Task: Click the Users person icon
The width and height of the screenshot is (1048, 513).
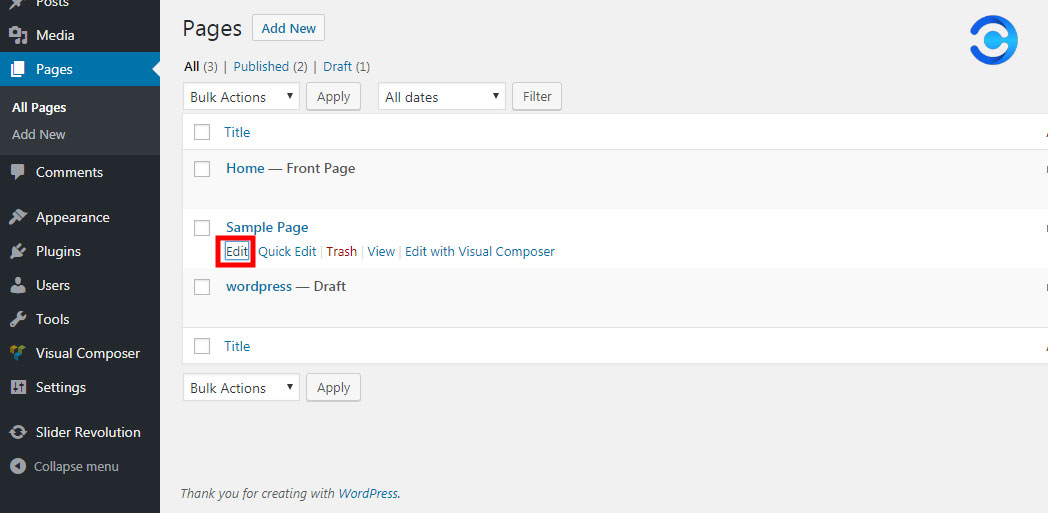Action: coord(18,285)
